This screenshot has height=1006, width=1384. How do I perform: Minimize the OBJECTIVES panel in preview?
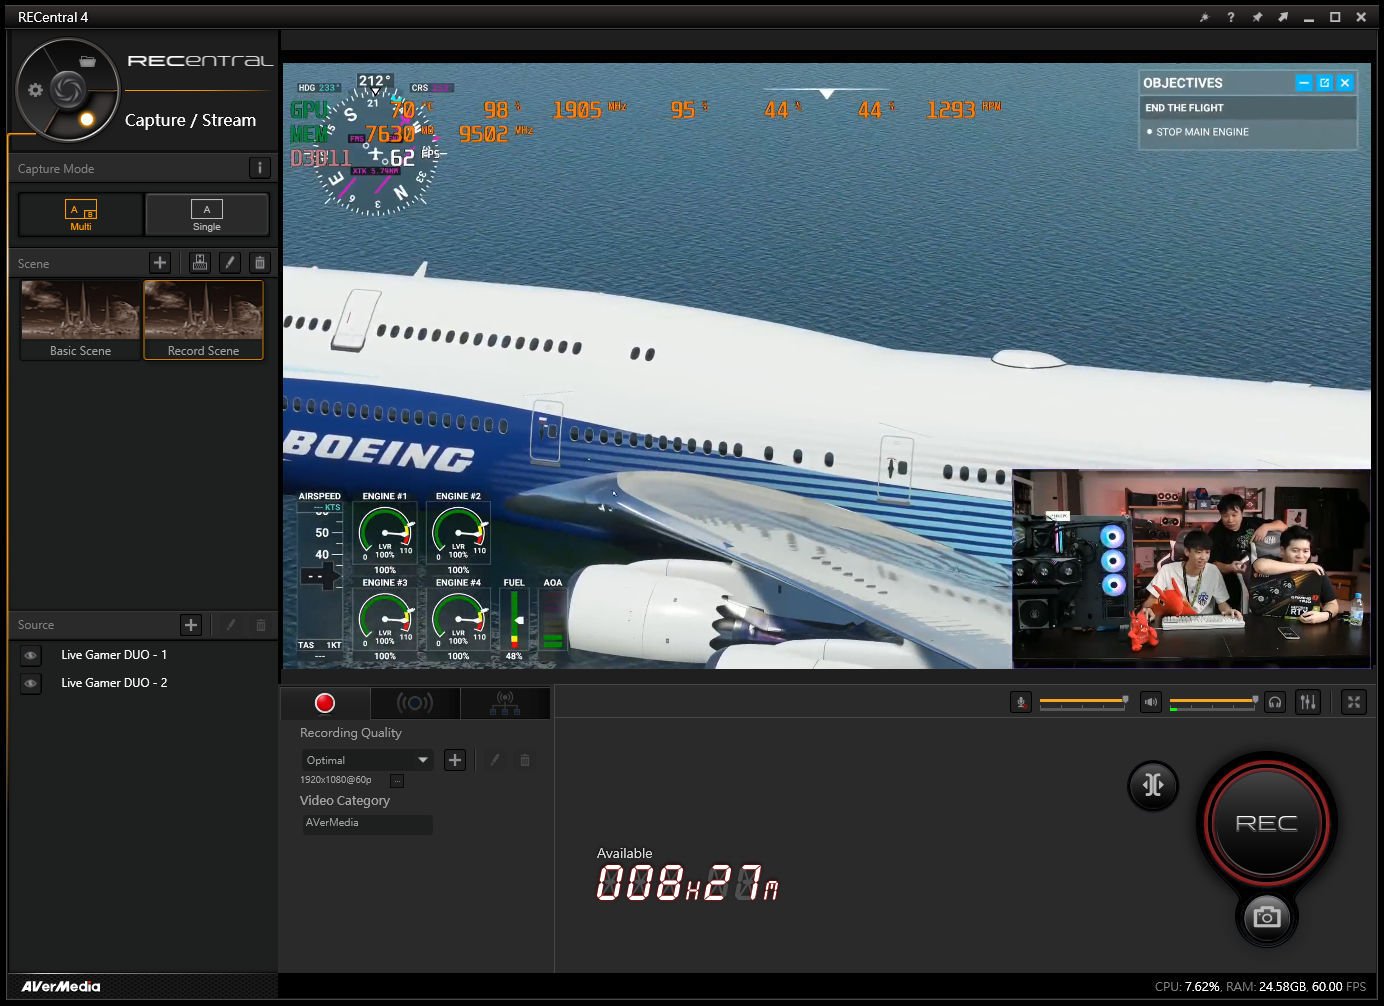pos(1304,83)
